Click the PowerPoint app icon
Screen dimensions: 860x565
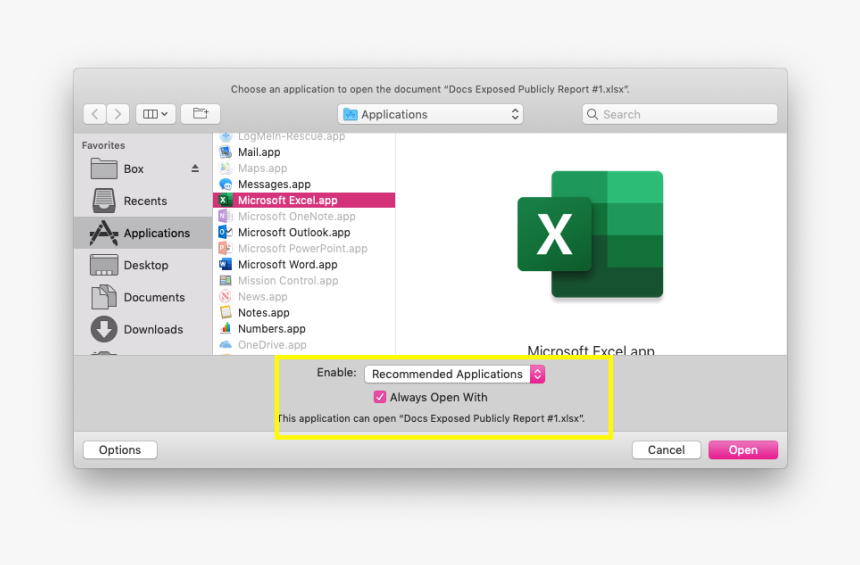(225, 248)
